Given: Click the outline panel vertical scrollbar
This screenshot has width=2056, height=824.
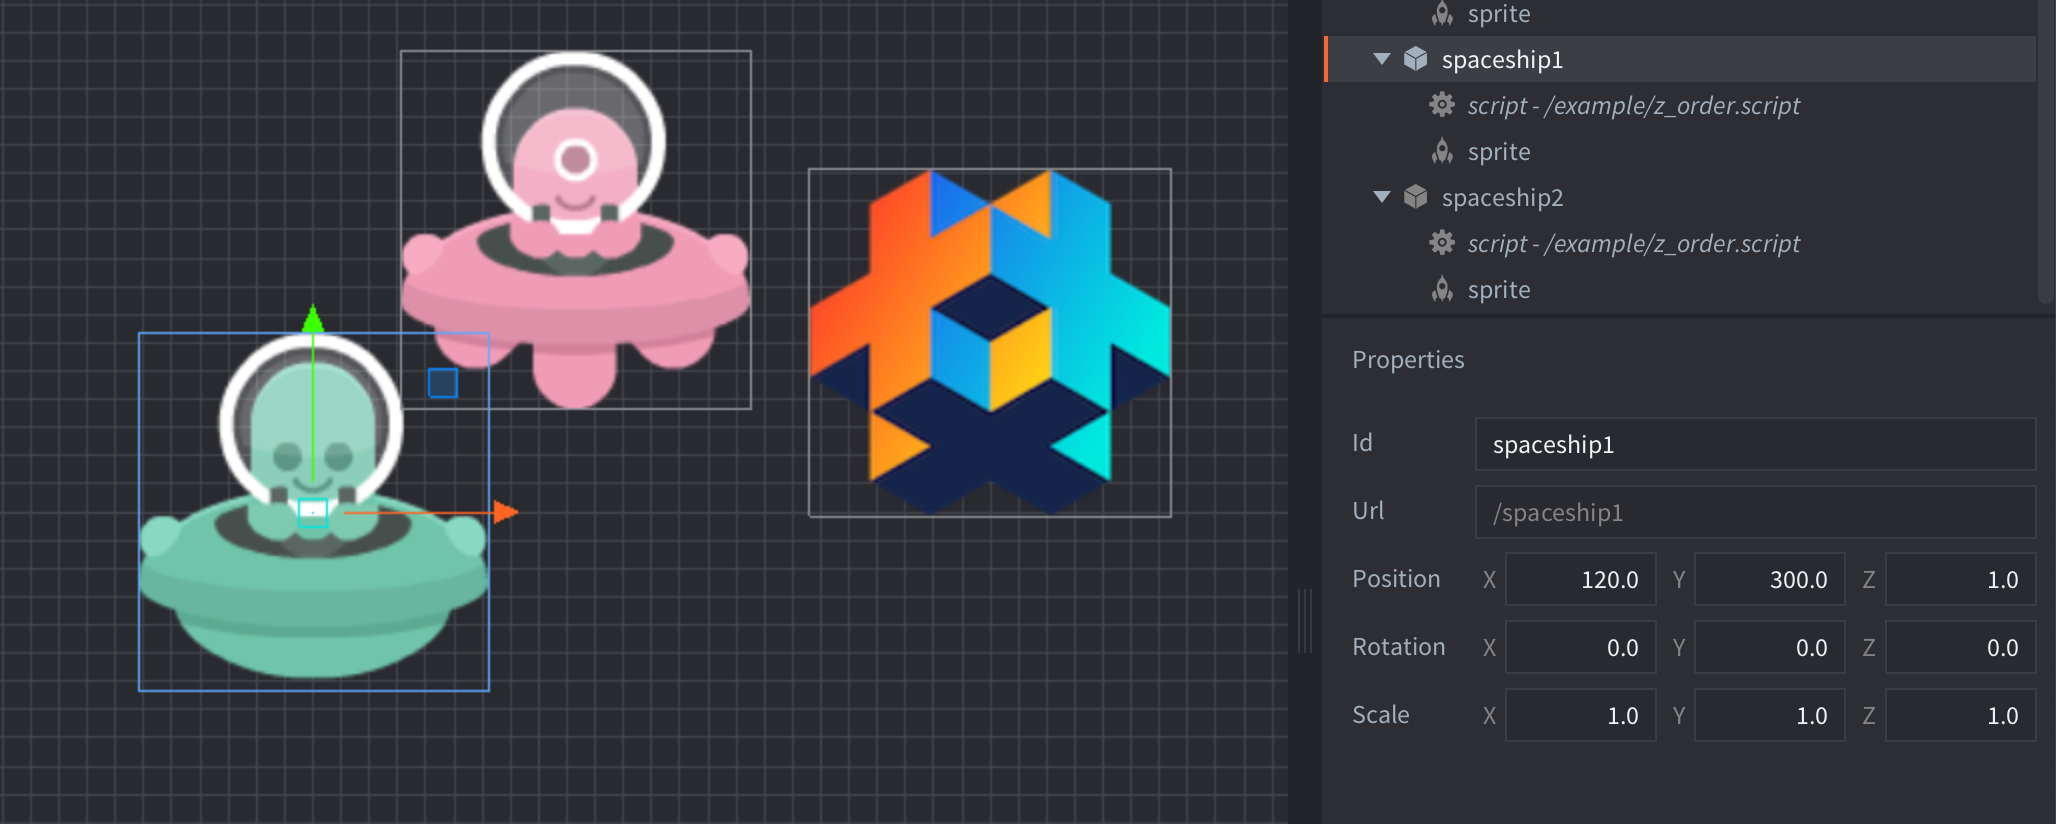Looking at the screenshot, I should tap(2046, 150).
